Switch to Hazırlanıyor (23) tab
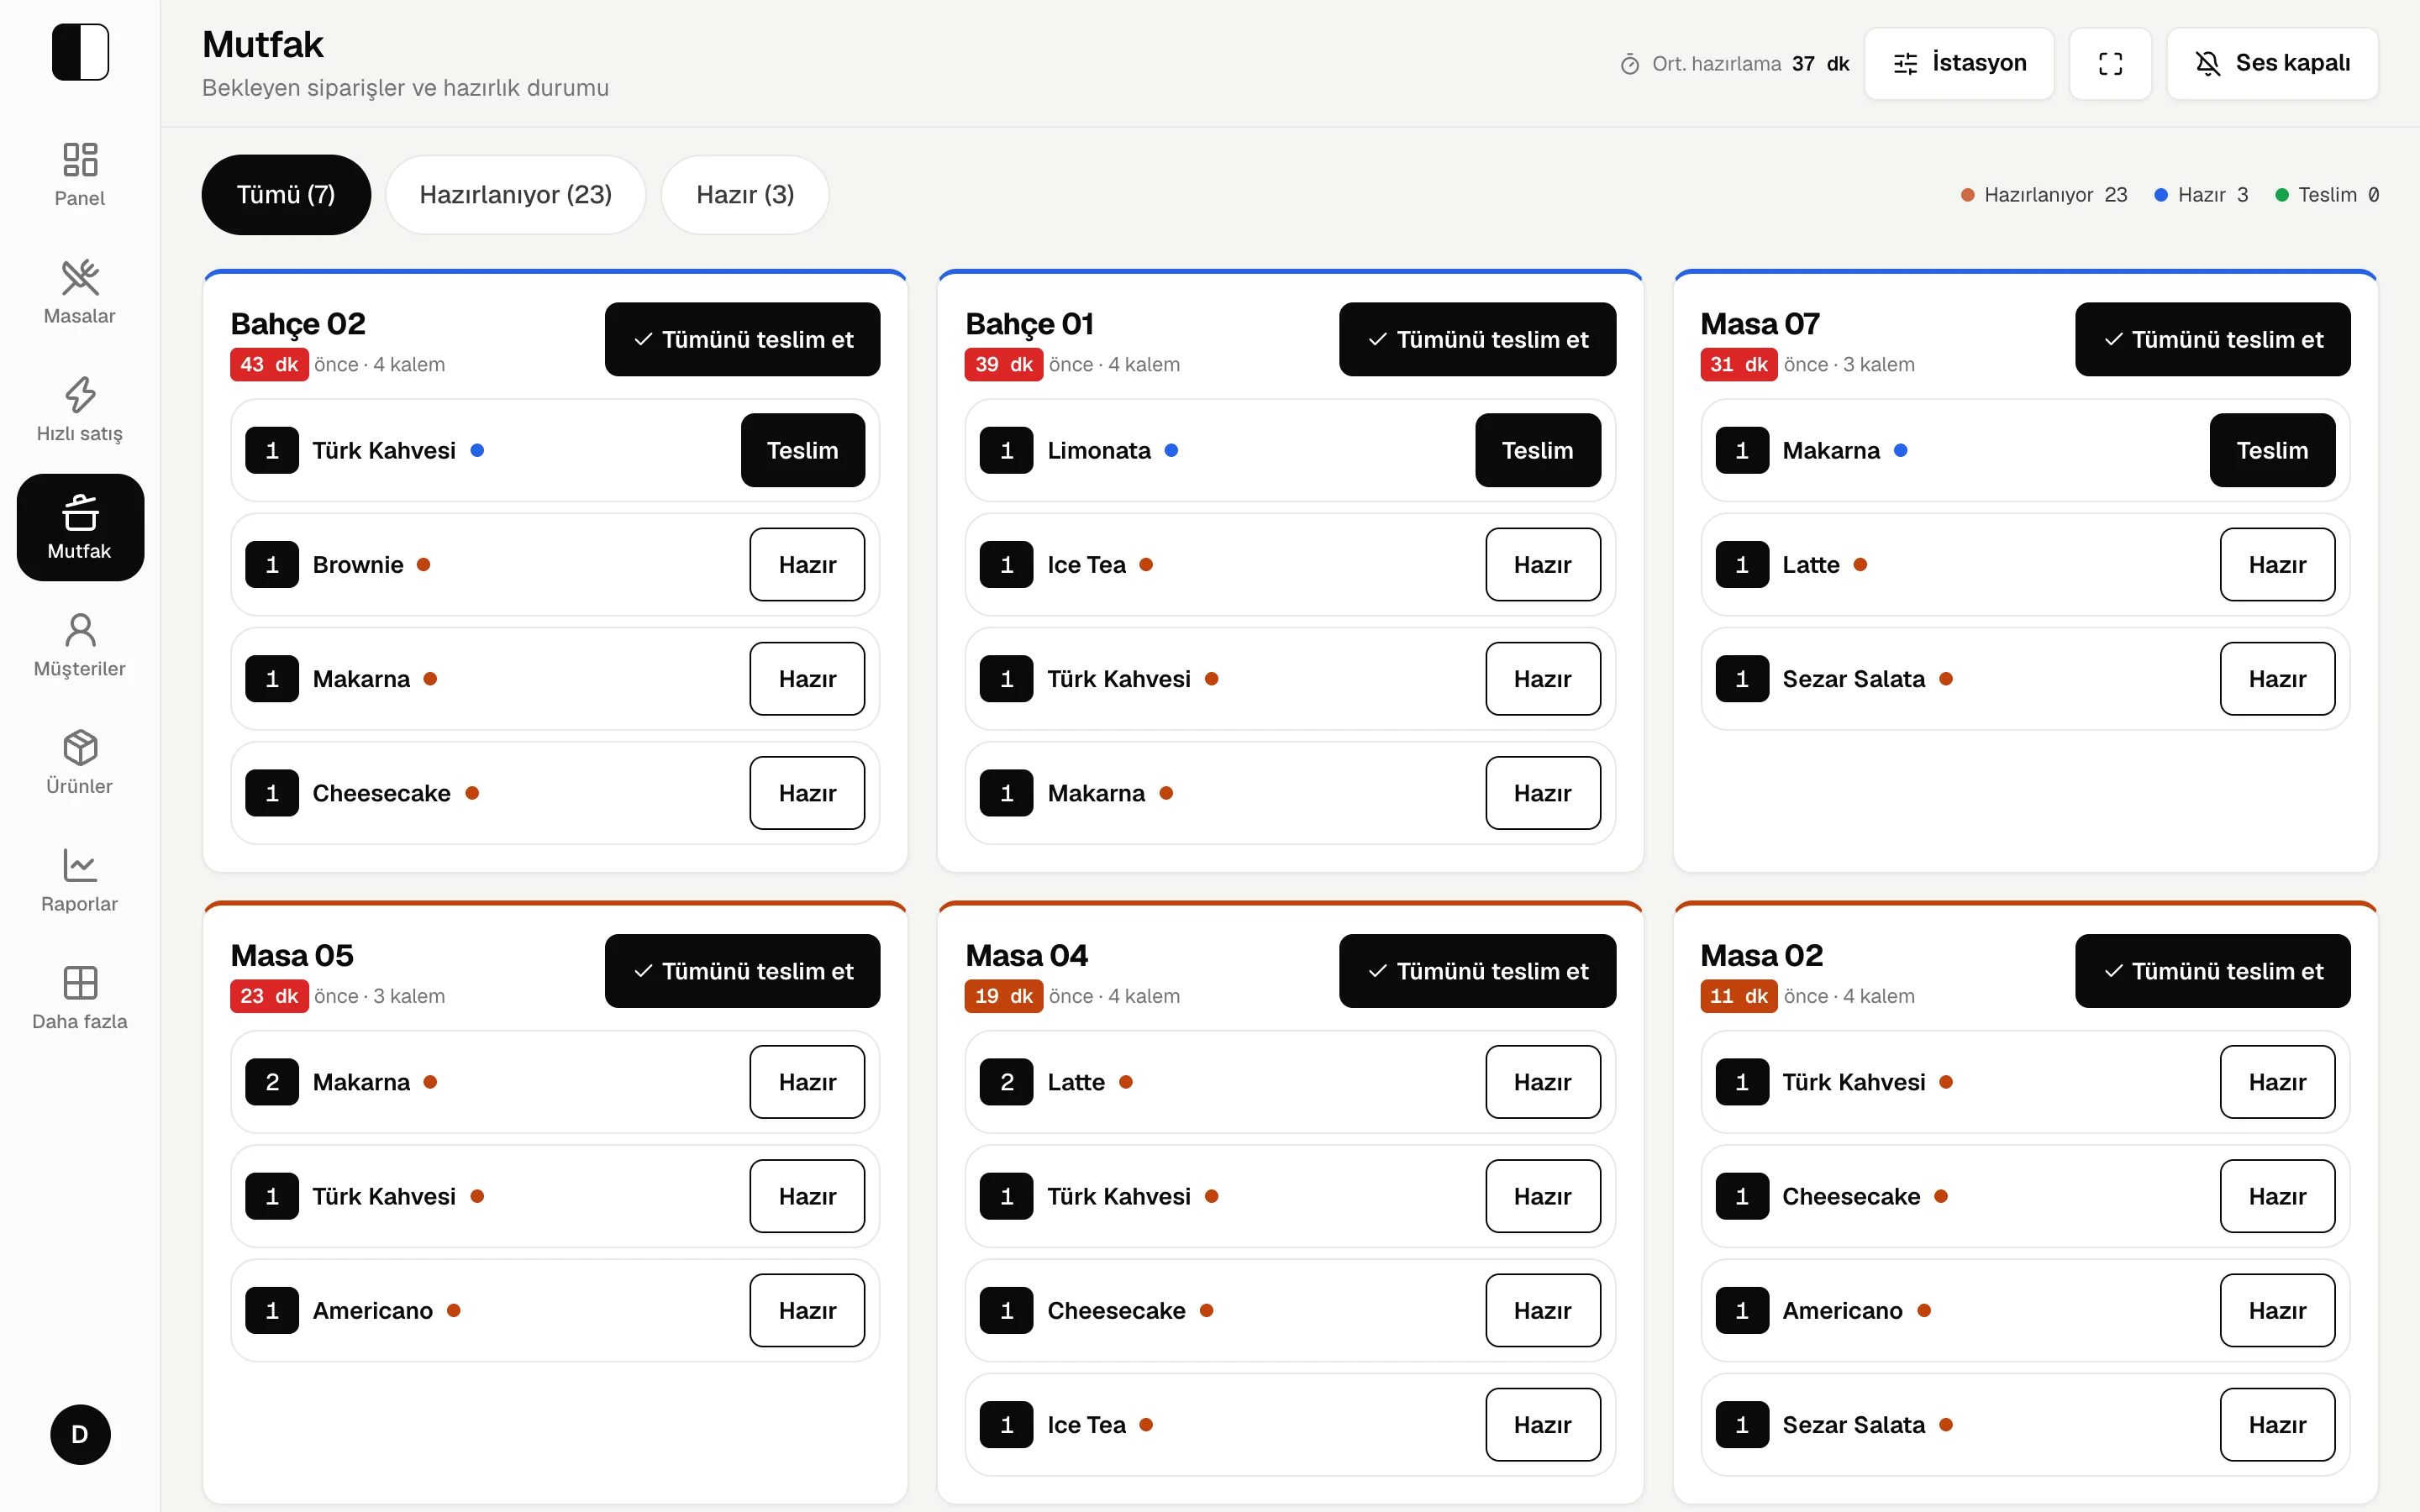 tap(516, 195)
